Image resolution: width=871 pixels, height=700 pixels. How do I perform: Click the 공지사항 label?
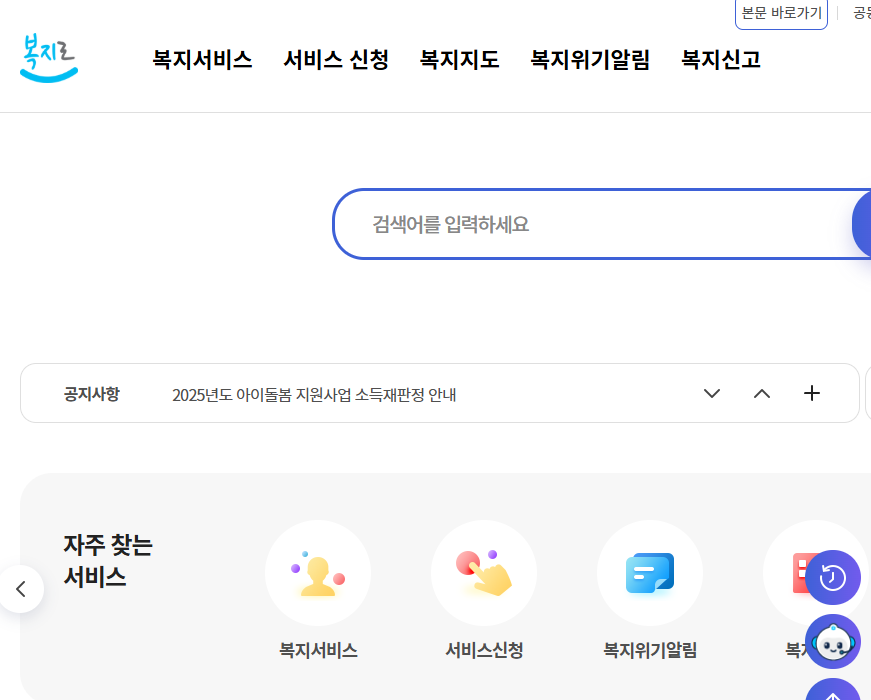coord(92,394)
